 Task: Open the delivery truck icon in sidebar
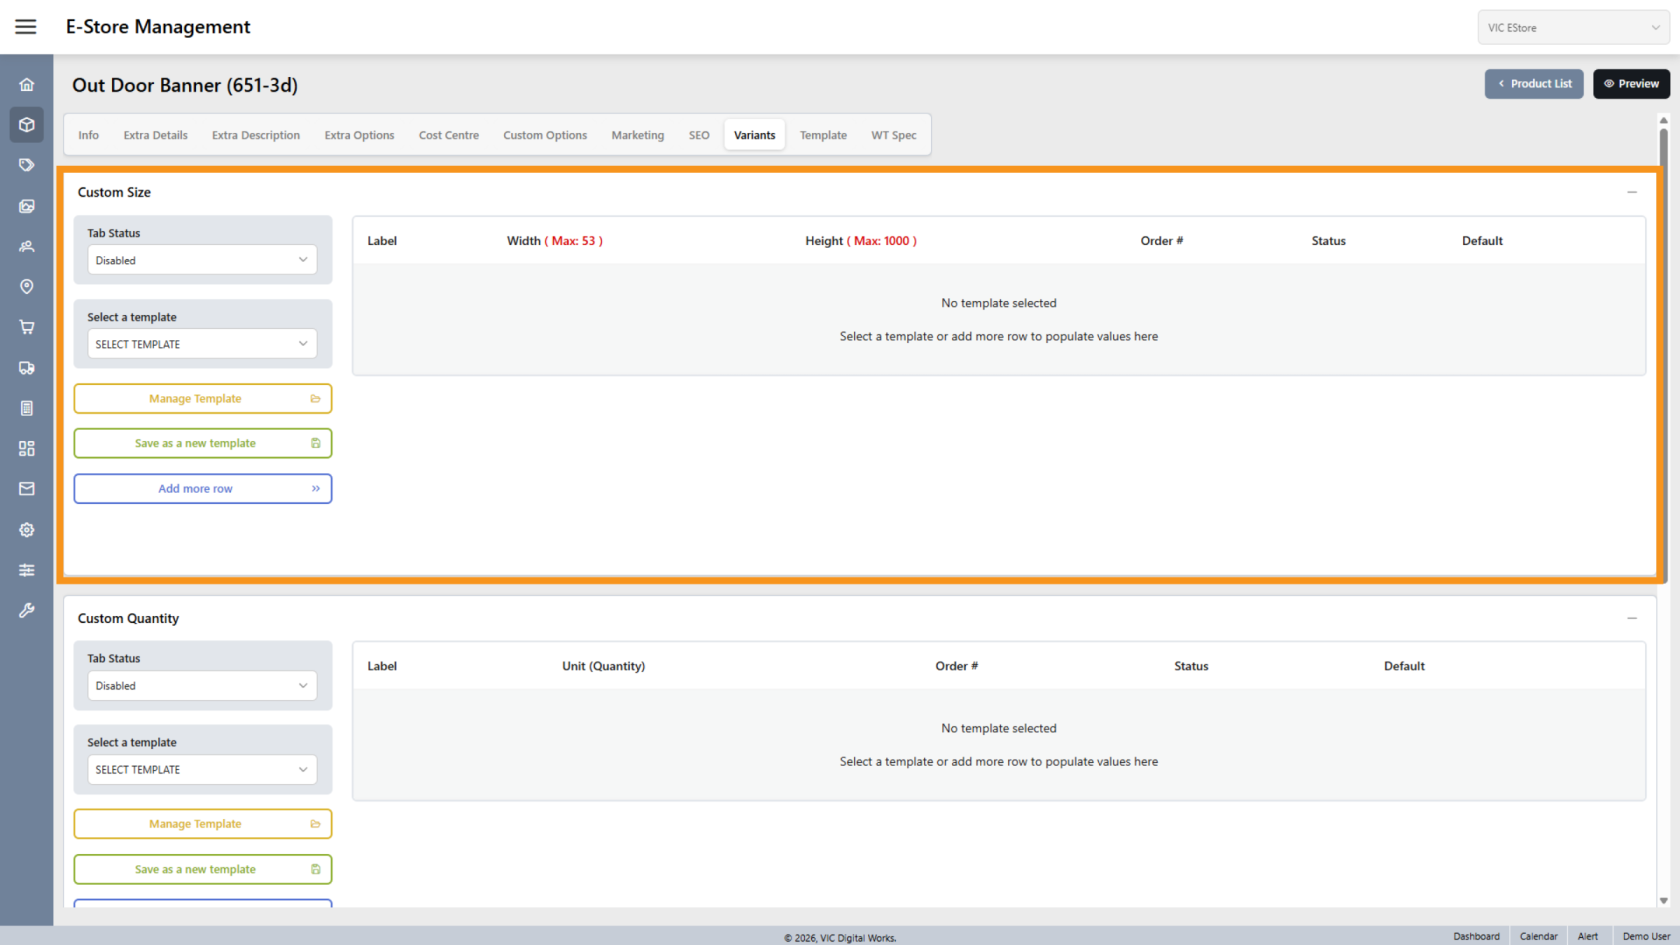[x=27, y=368]
